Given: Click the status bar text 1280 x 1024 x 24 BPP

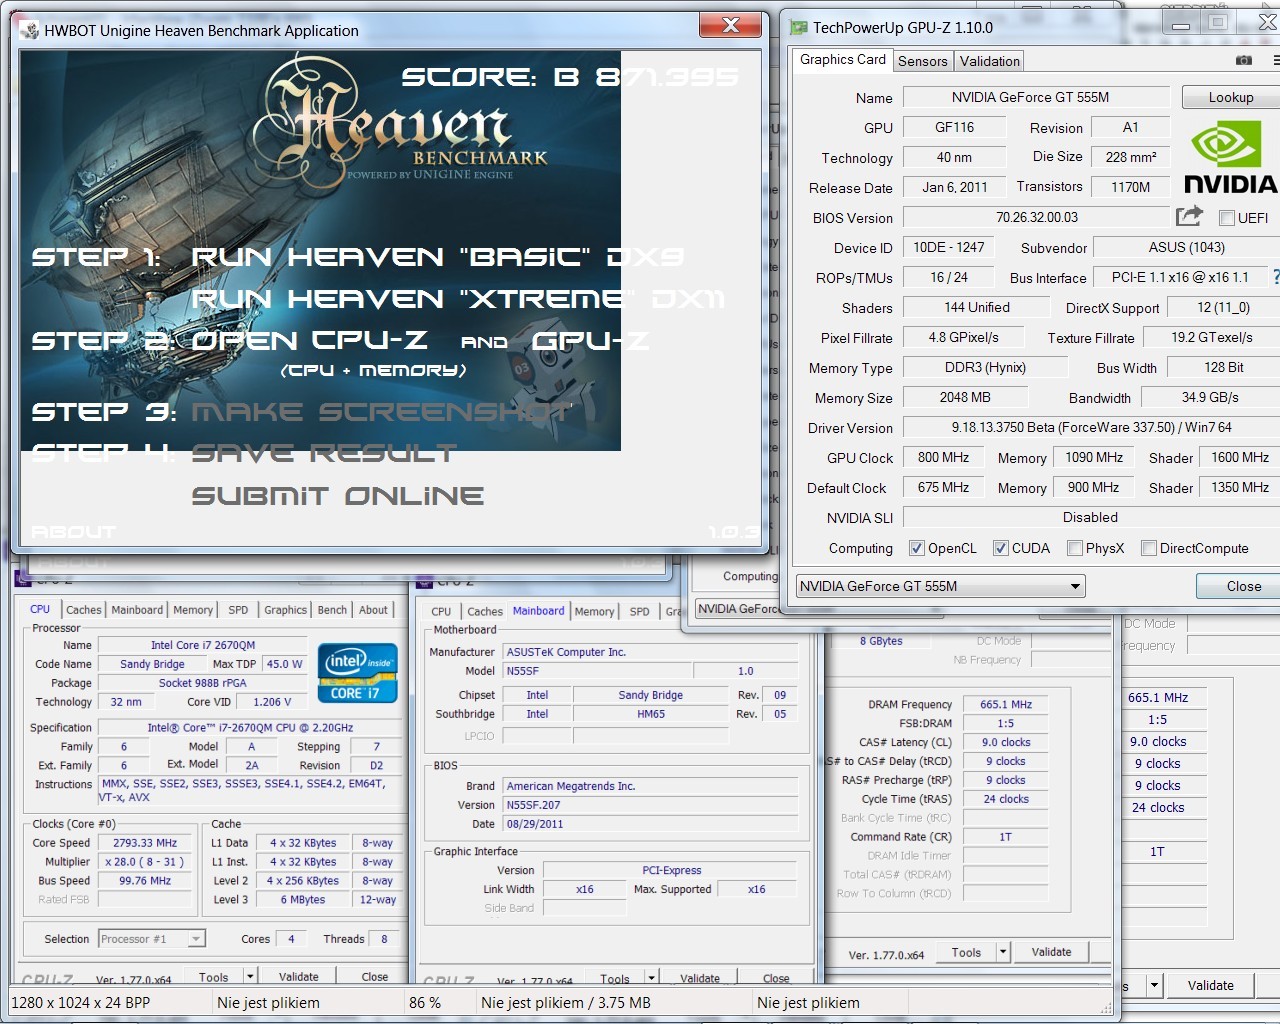Looking at the screenshot, I should click(x=81, y=1003).
